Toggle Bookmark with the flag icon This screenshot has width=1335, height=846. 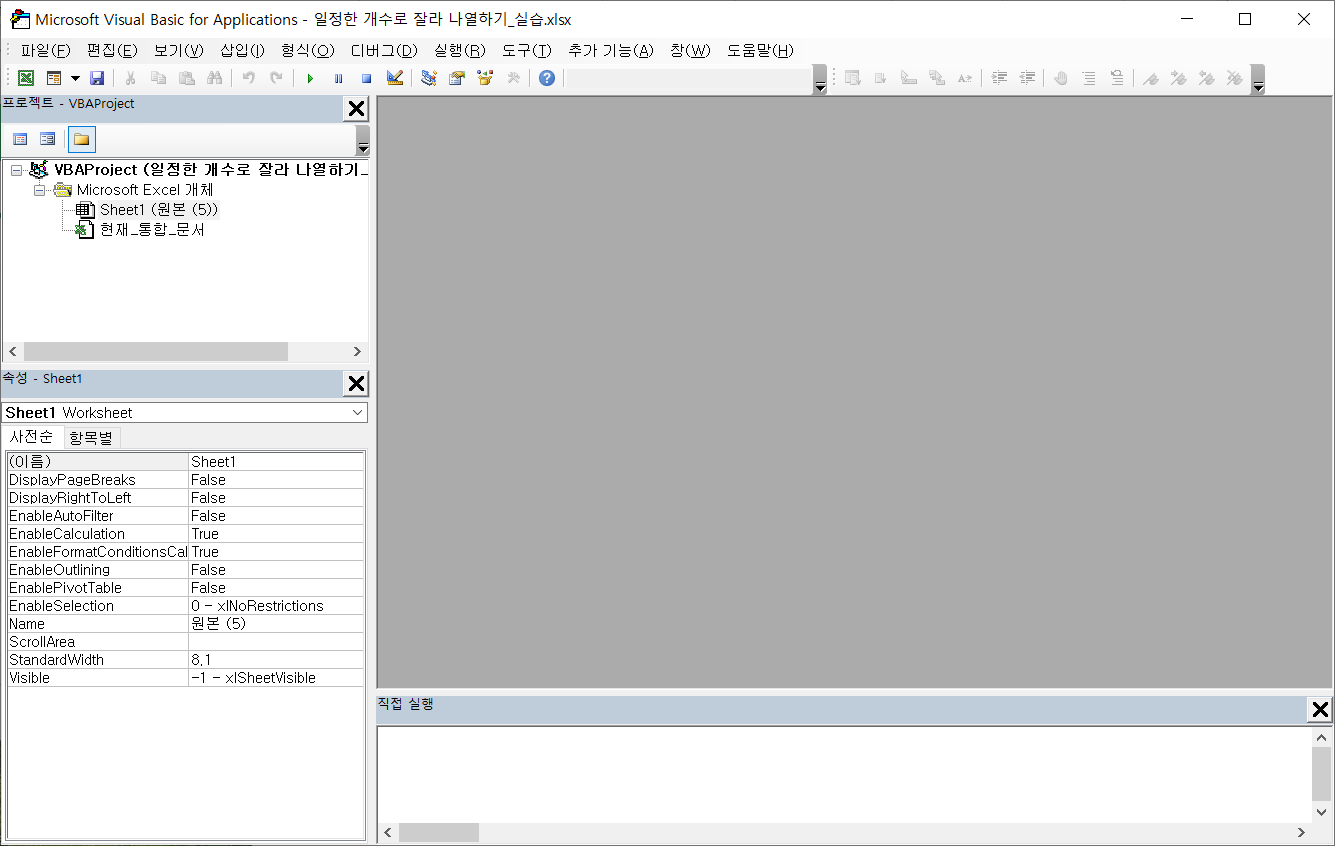pos(1151,78)
